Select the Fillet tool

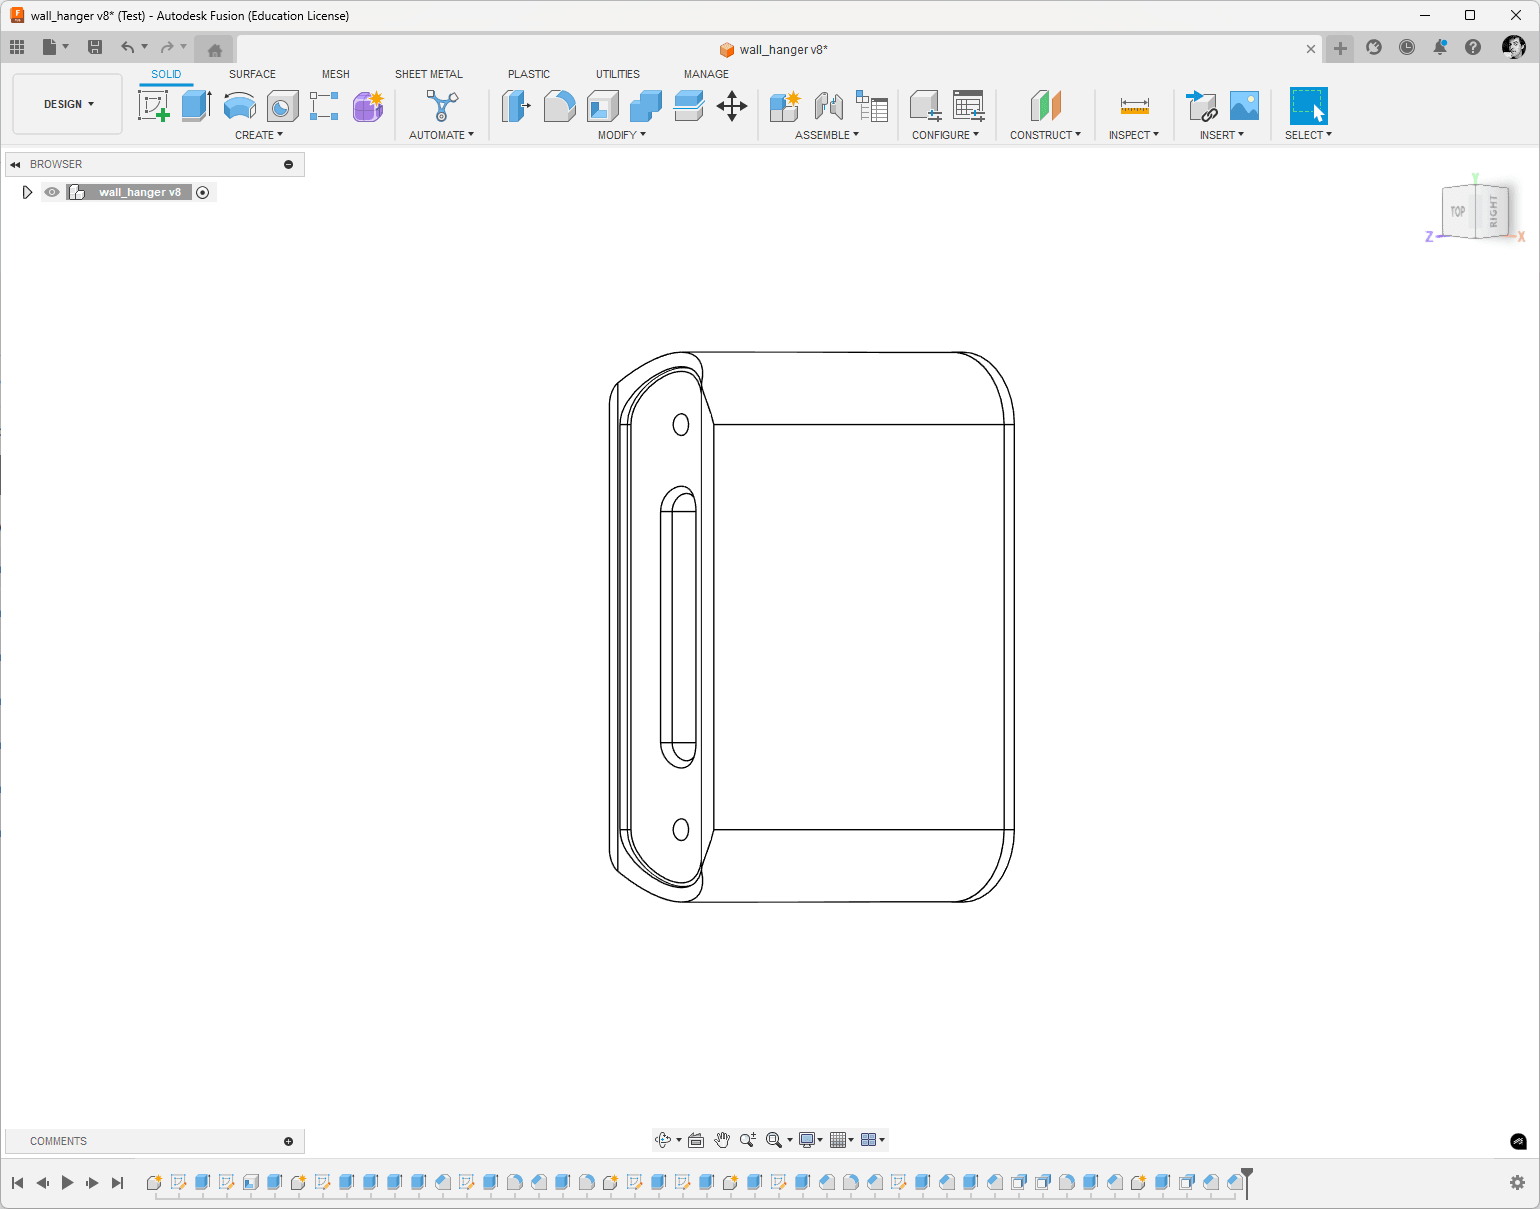coord(560,105)
